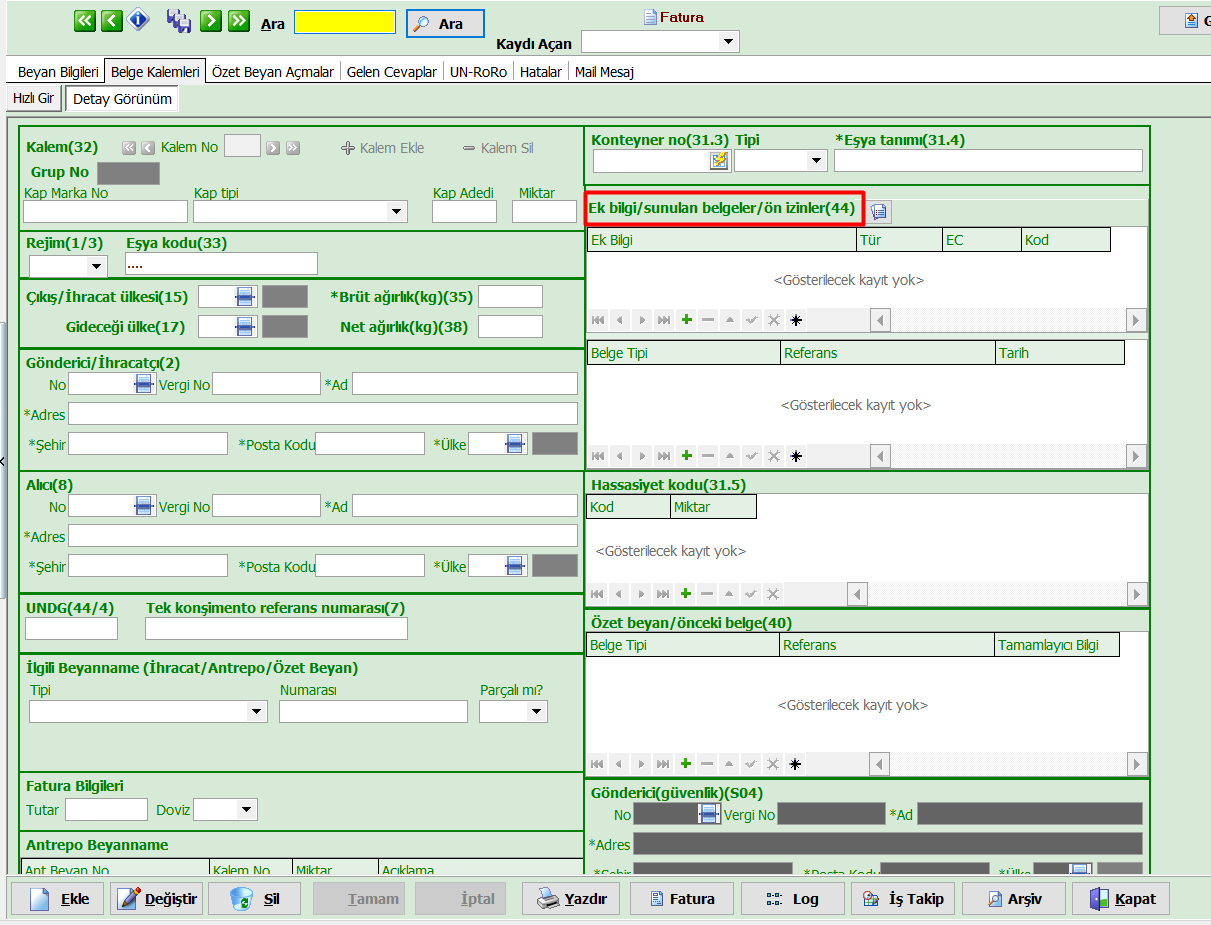
Task: Go to first record with double-left arrow
Action: (x=85, y=21)
